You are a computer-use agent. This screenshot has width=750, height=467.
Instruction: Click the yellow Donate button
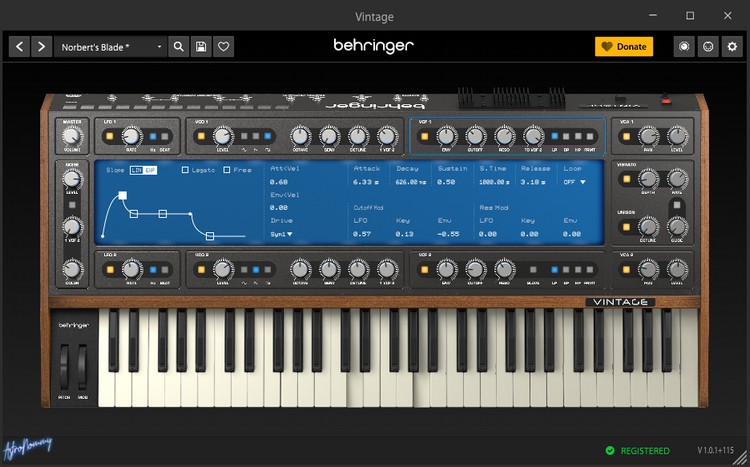pos(624,46)
